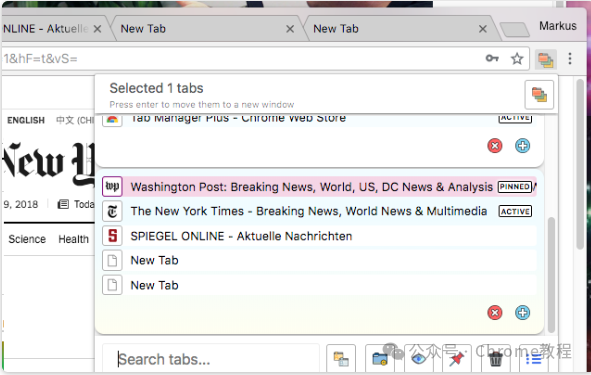The image size is (591, 375).
Task: Focus the Search tabs input field
Action: pyautogui.click(x=211, y=359)
